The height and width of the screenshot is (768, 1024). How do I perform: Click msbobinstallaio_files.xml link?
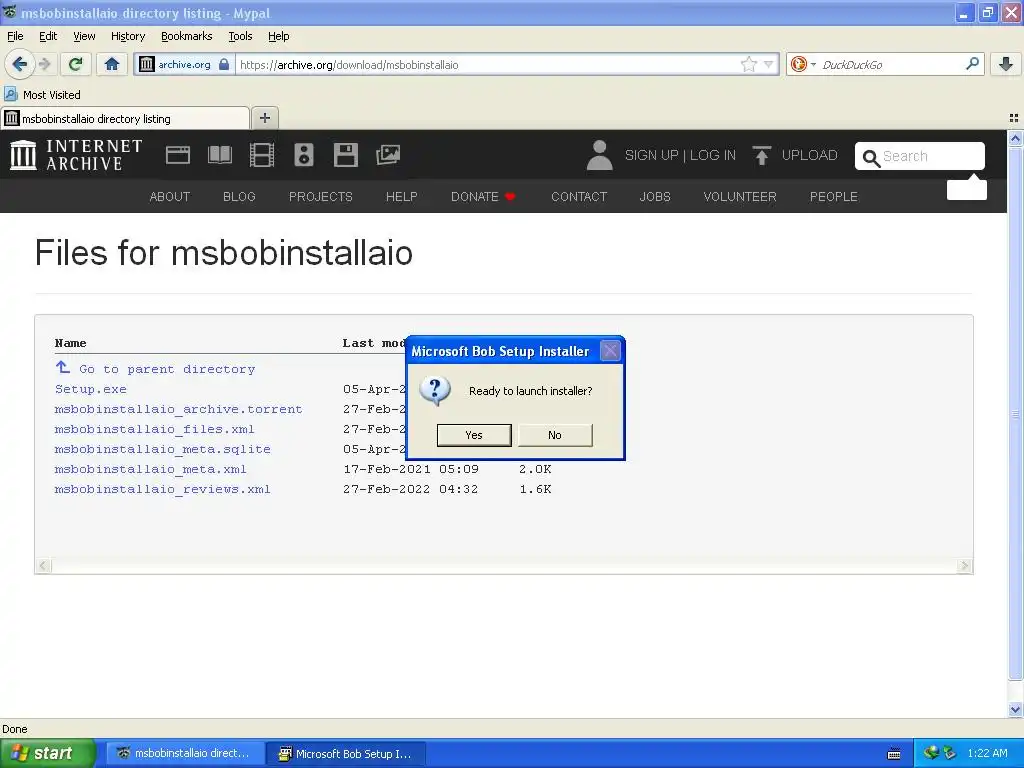pos(154,429)
